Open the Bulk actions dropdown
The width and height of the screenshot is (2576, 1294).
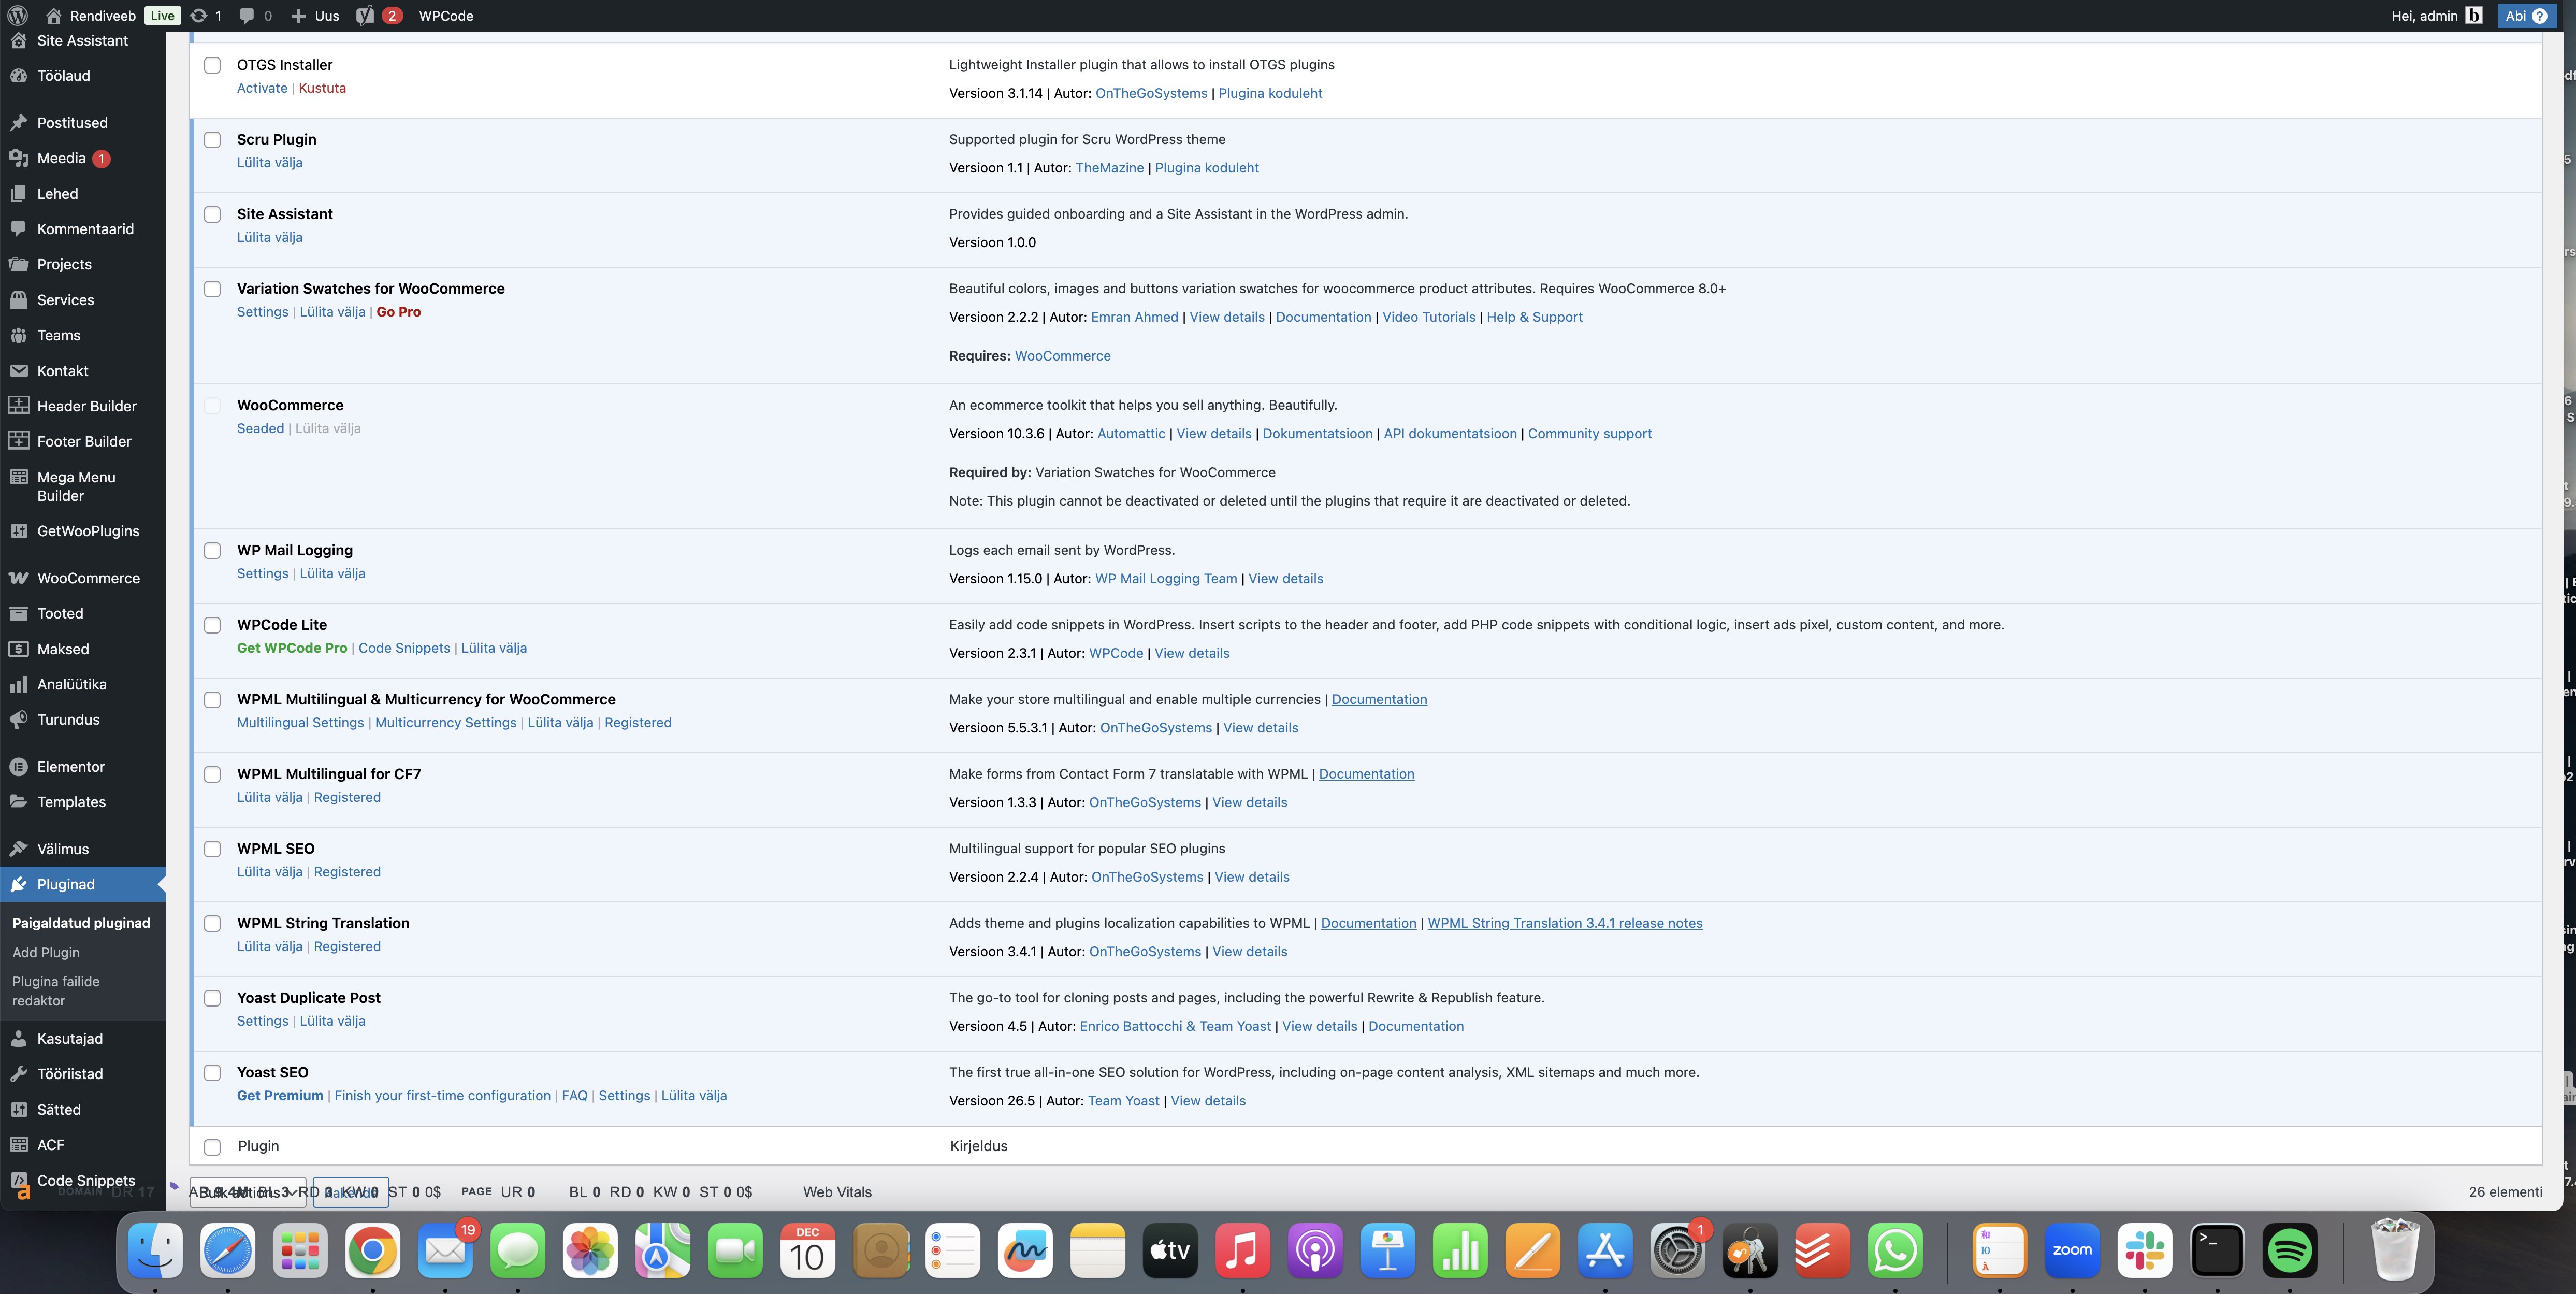pos(247,1192)
